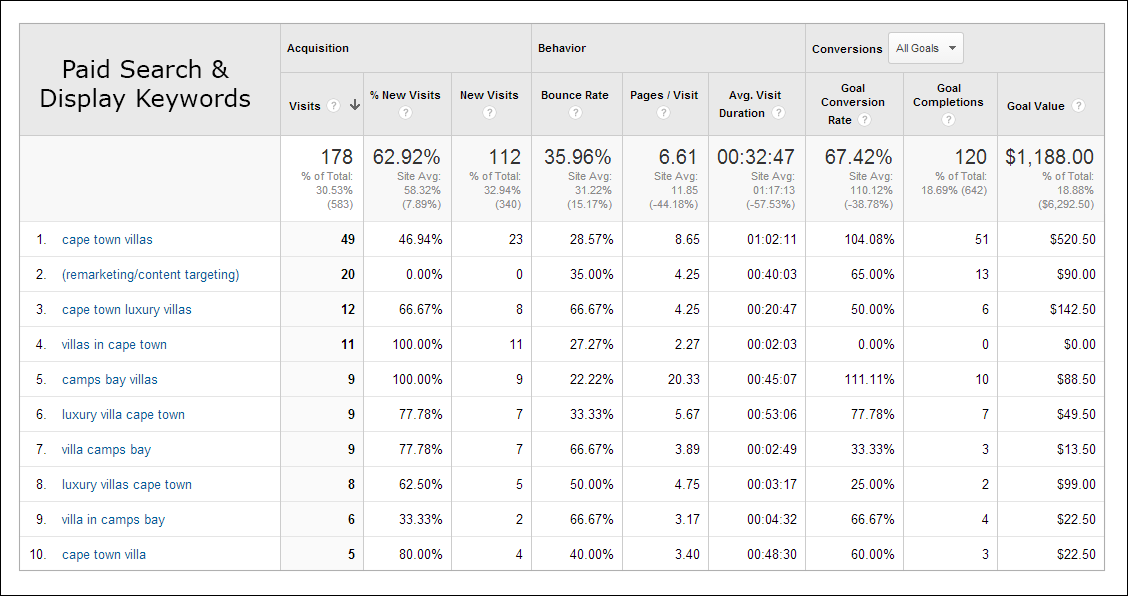Screen dimensions: 1128x596
Task: Sort by % New Visits column header
Action: [x=405, y=95]
